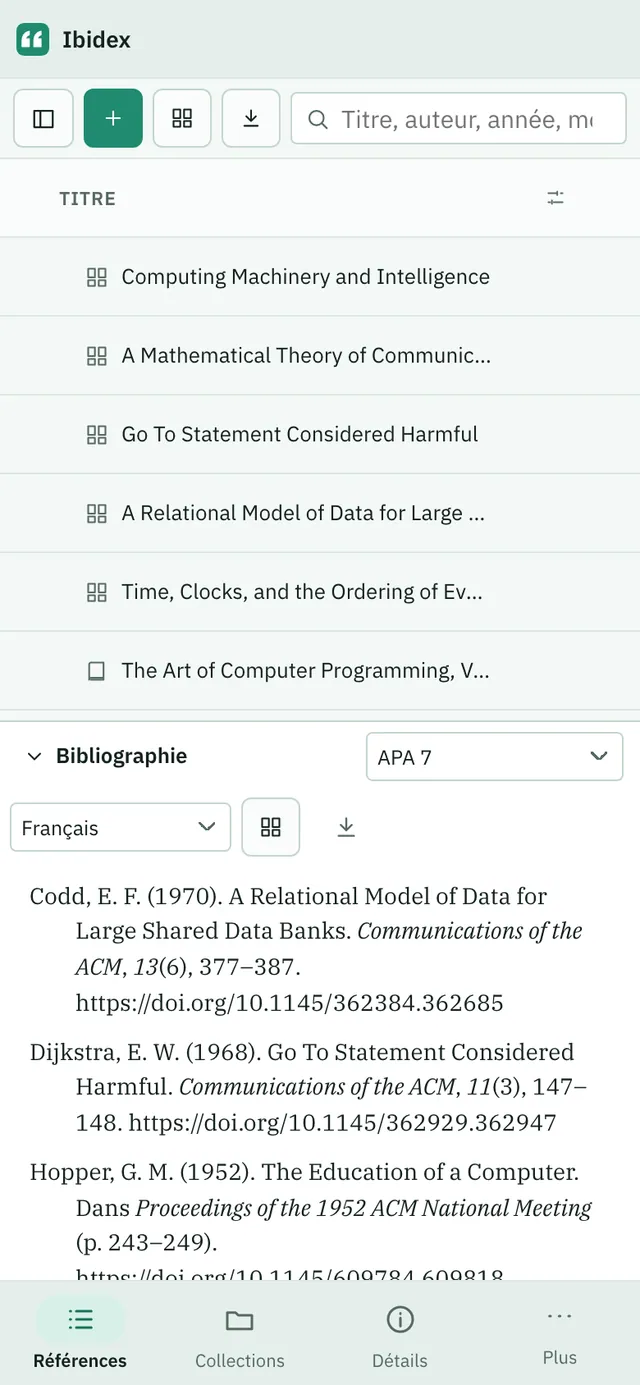640x1385 pixels.
Task: Open the Français language dropdown
Action: (x=121, y=828)
